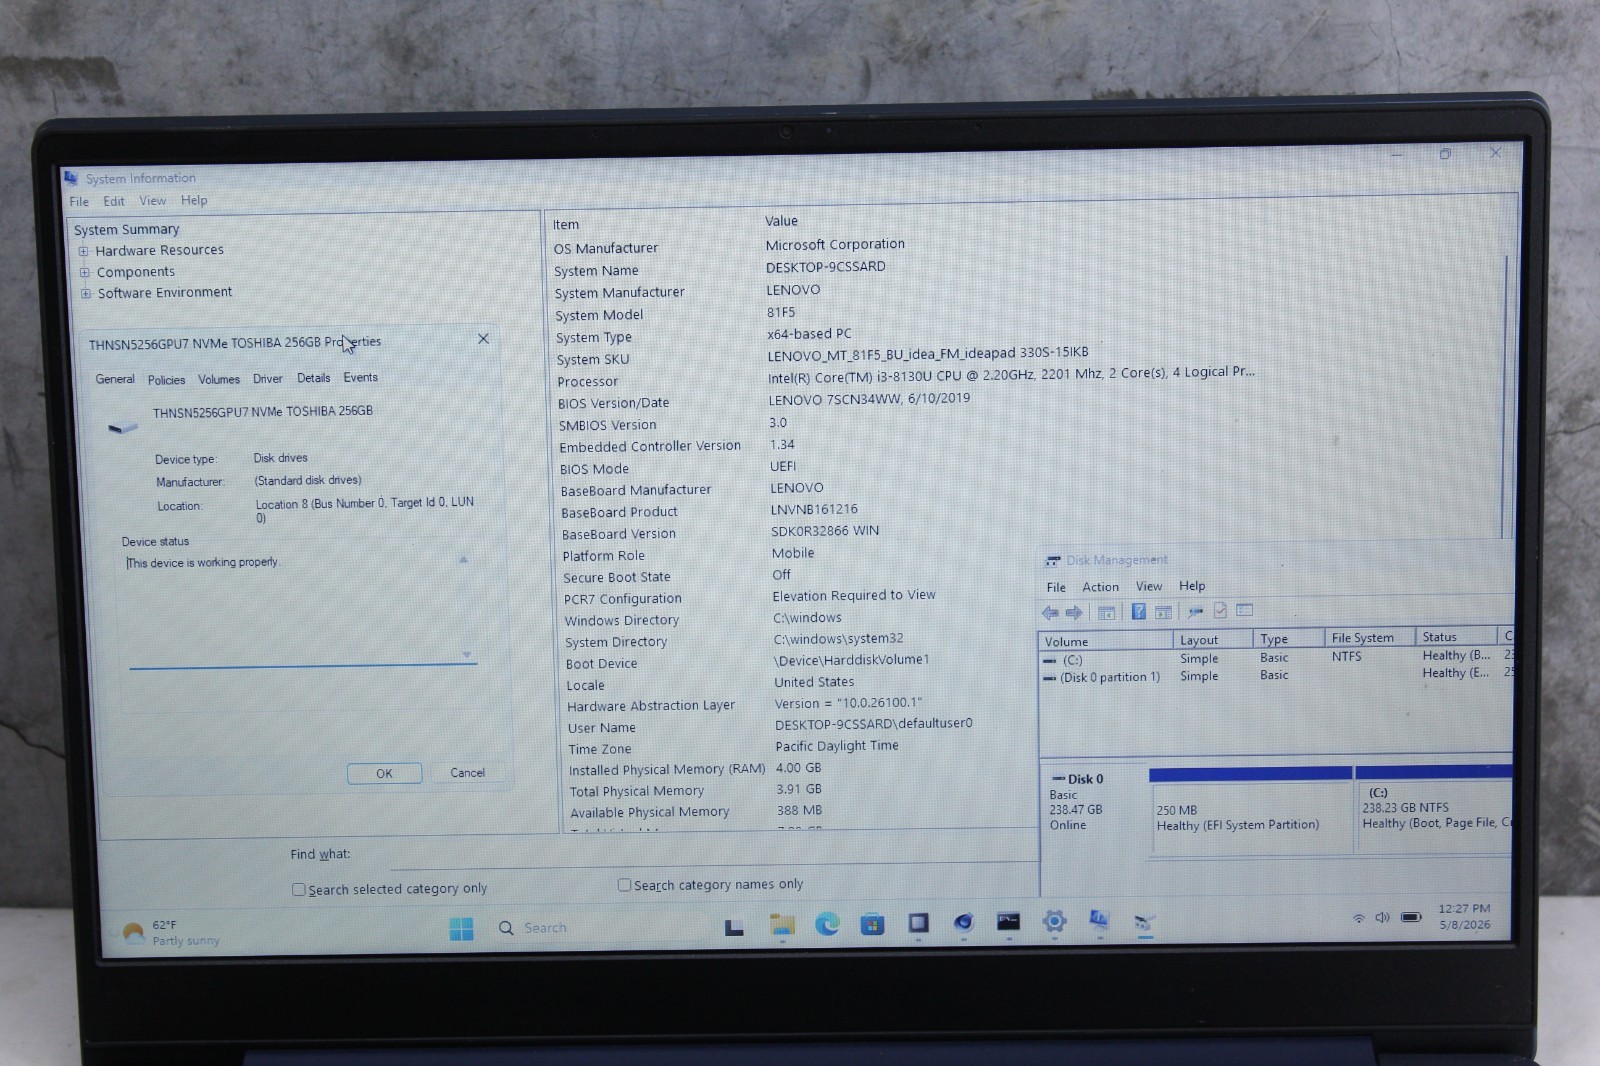Image resolution: width=1600 pixels, height=1066 pixels.
Task: Enable Search selected category only checkbox
Action: tap(298, 889)
